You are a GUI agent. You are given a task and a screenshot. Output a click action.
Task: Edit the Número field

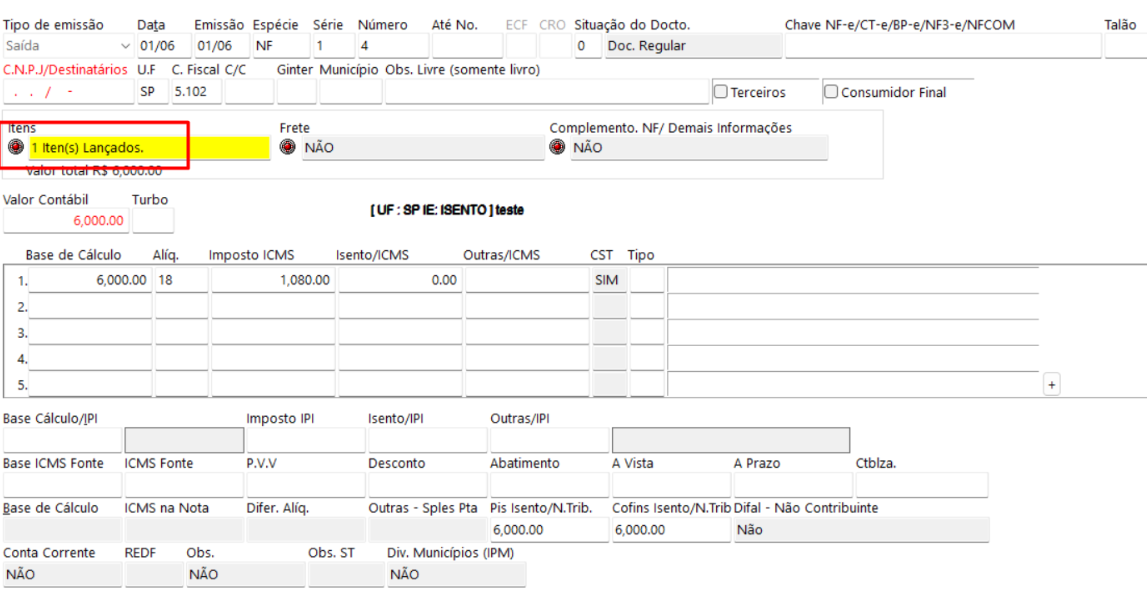[x=394, y=45]
